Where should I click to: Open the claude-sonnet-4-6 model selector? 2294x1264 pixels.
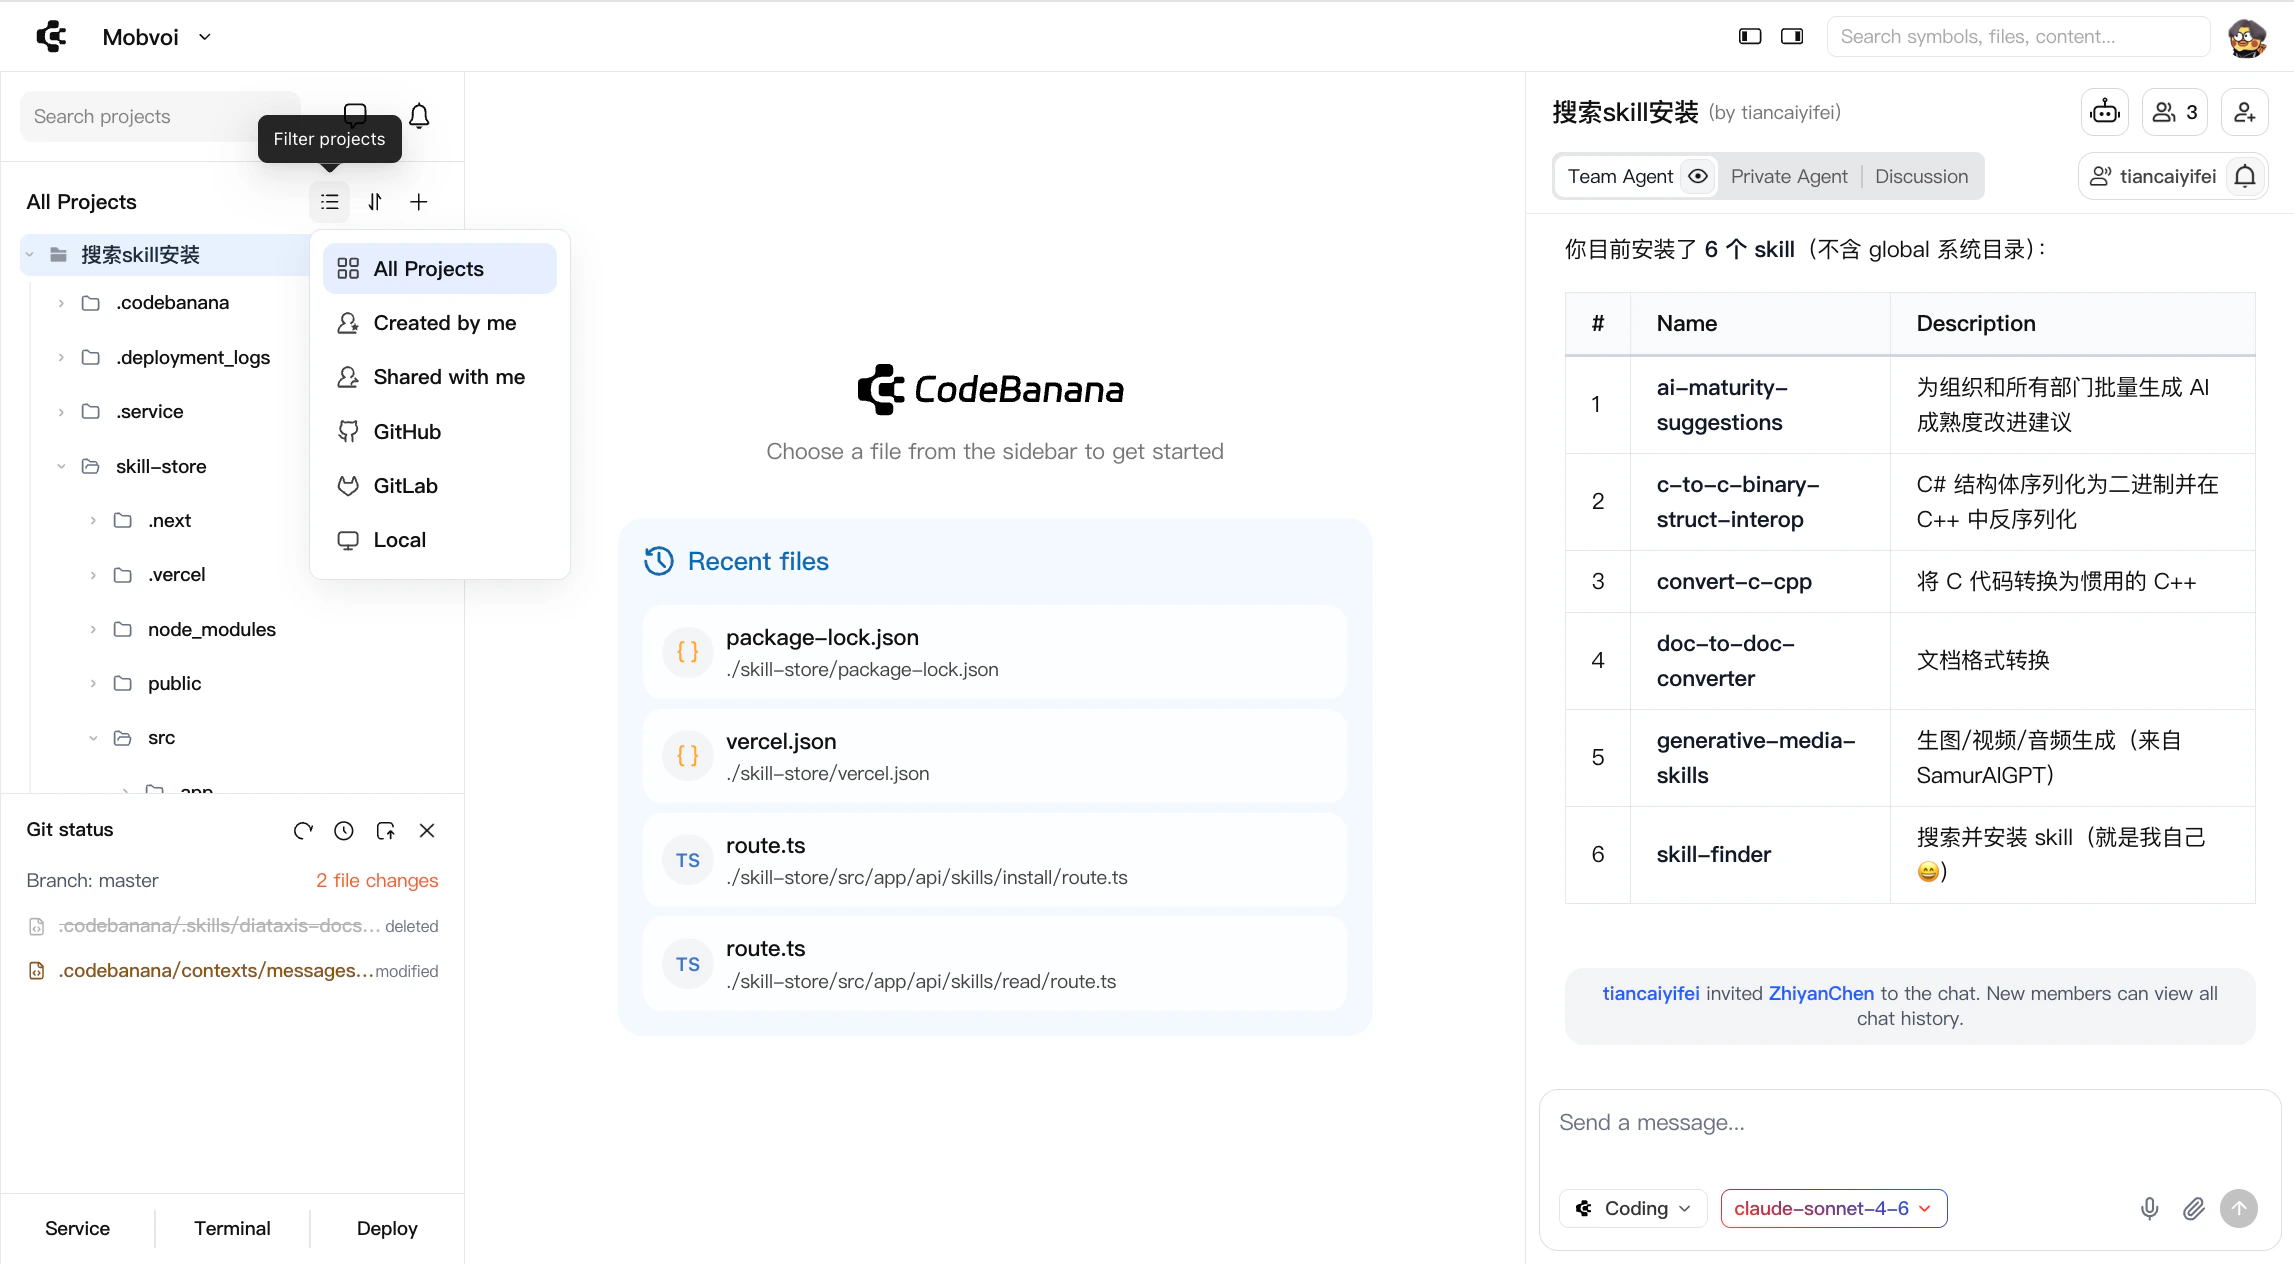1832,1208
